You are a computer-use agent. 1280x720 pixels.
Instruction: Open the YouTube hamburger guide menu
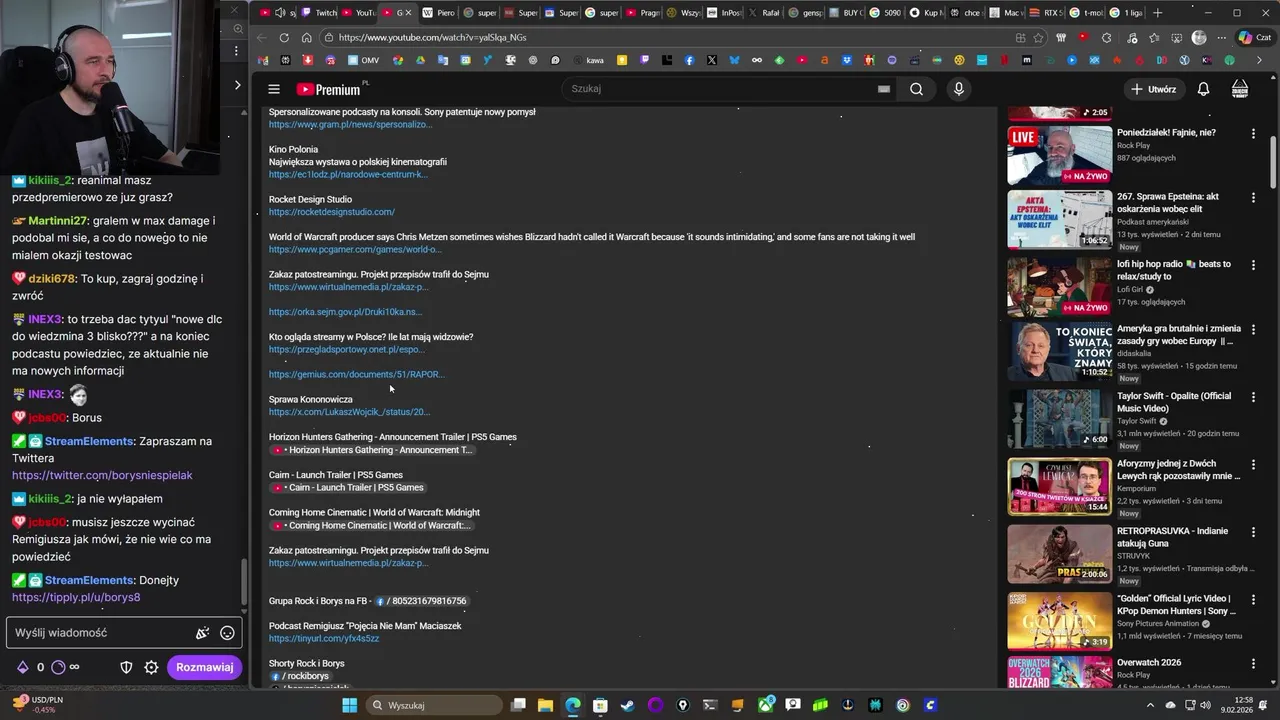(x=273, y=89)
